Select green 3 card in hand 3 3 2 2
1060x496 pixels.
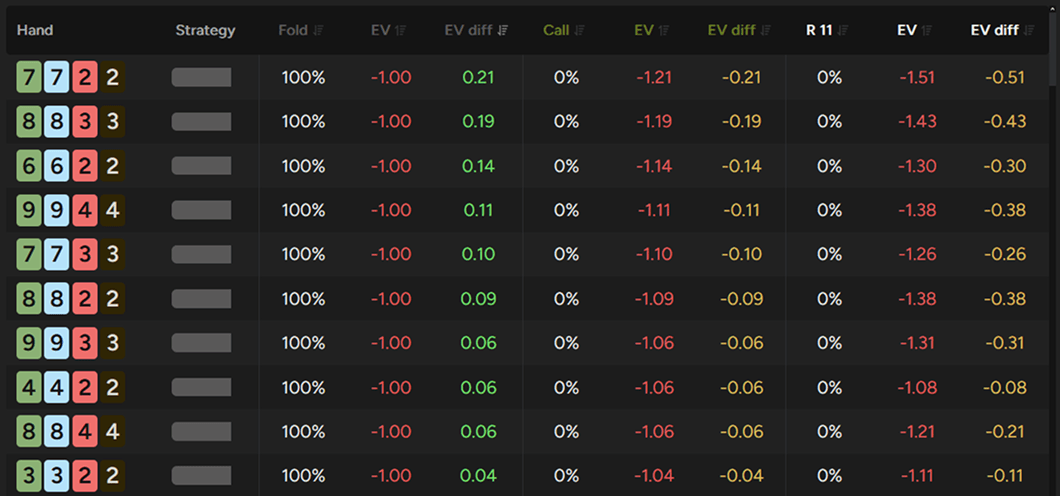pyautogui.click(x=29, y=476)
